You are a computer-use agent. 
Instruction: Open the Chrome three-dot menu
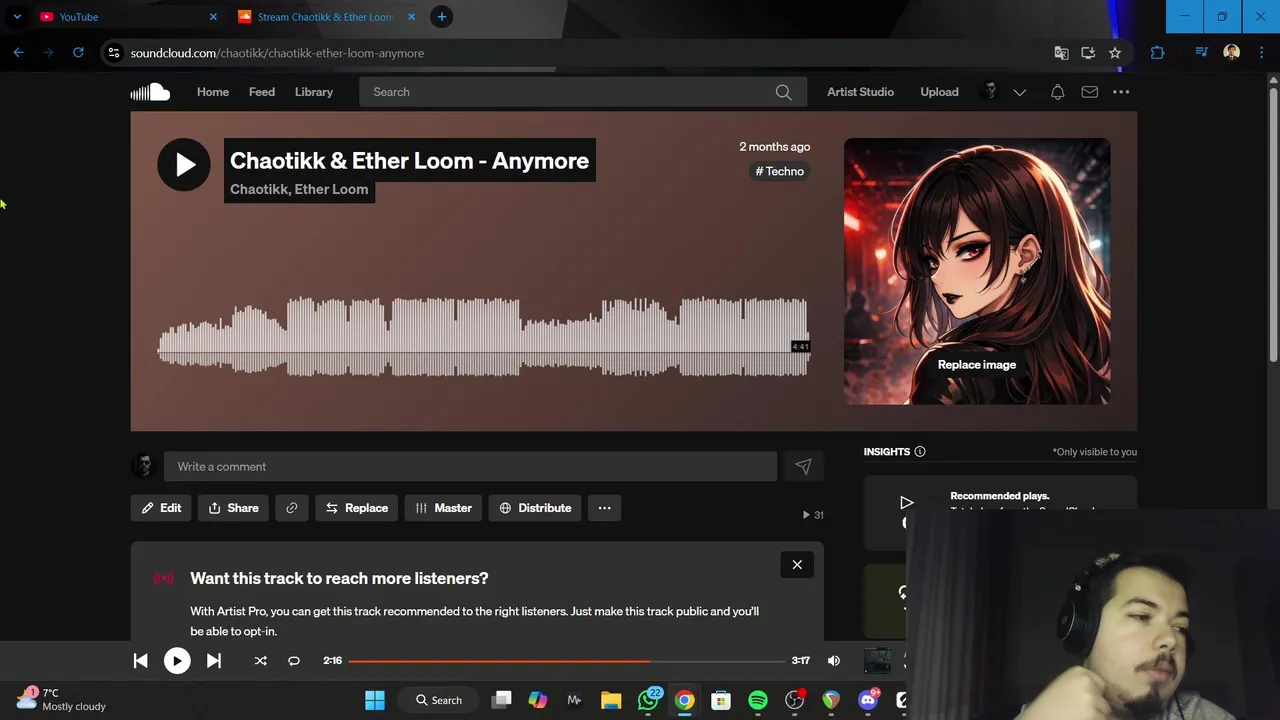[x=1262, y=53]
